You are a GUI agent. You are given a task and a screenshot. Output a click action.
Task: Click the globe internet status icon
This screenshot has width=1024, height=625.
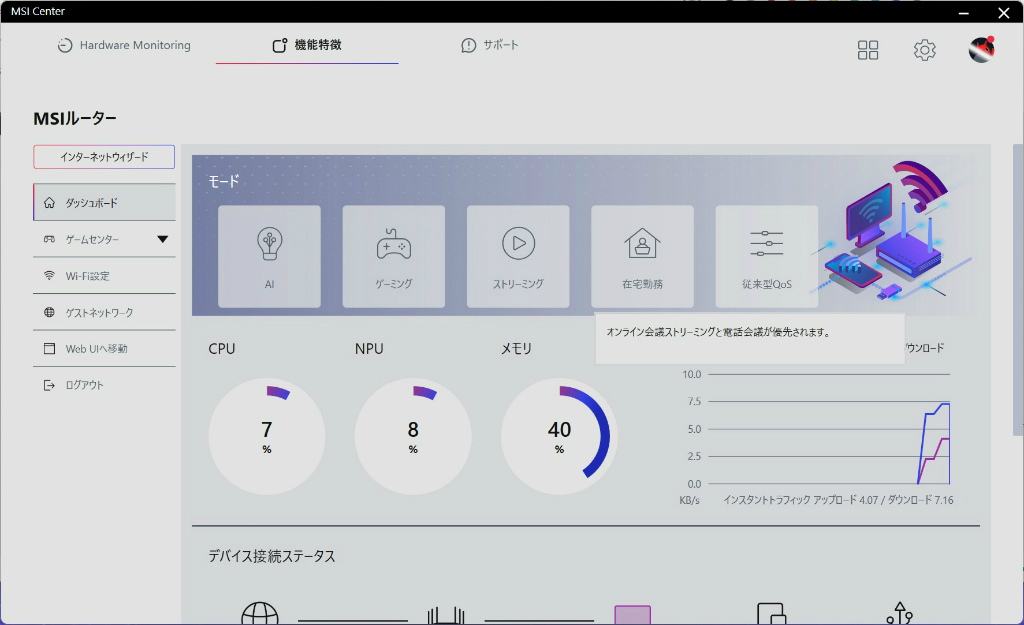coord(260,613)
